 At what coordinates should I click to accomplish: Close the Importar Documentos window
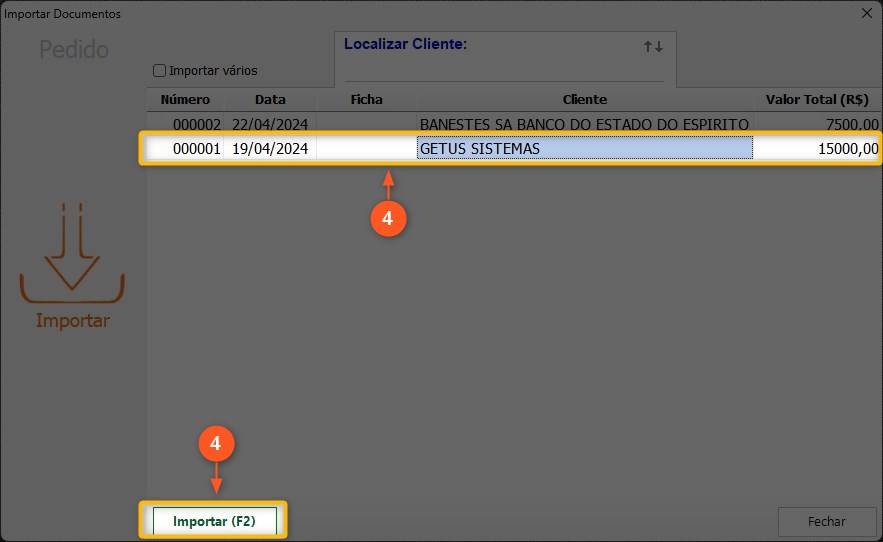pyautogui.click(x=866, y=13)
